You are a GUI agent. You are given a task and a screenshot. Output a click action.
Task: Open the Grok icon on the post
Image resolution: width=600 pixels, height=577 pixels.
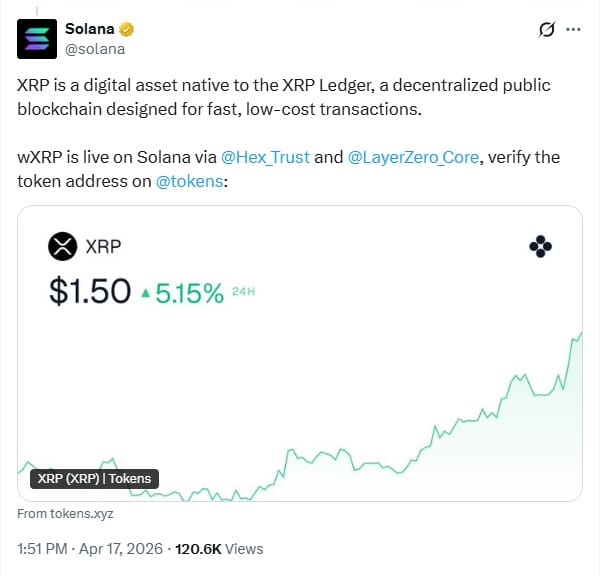(546, 29)
